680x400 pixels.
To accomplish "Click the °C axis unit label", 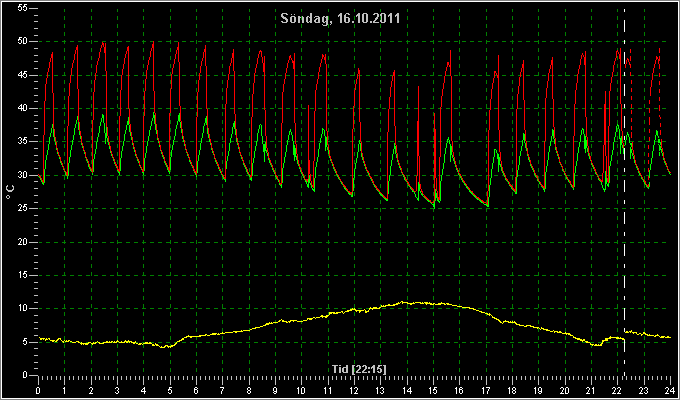I will [x=10, y=192].
